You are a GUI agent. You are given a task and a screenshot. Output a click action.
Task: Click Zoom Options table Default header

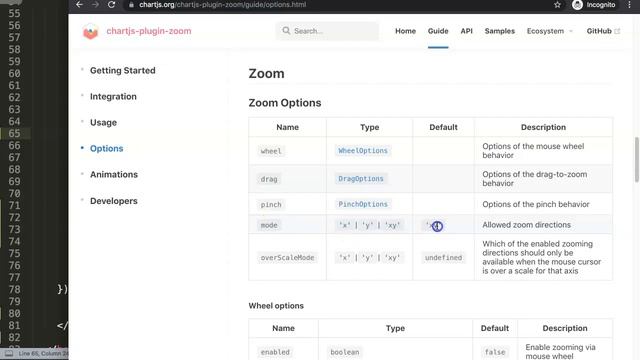click(x=443, y=127)
